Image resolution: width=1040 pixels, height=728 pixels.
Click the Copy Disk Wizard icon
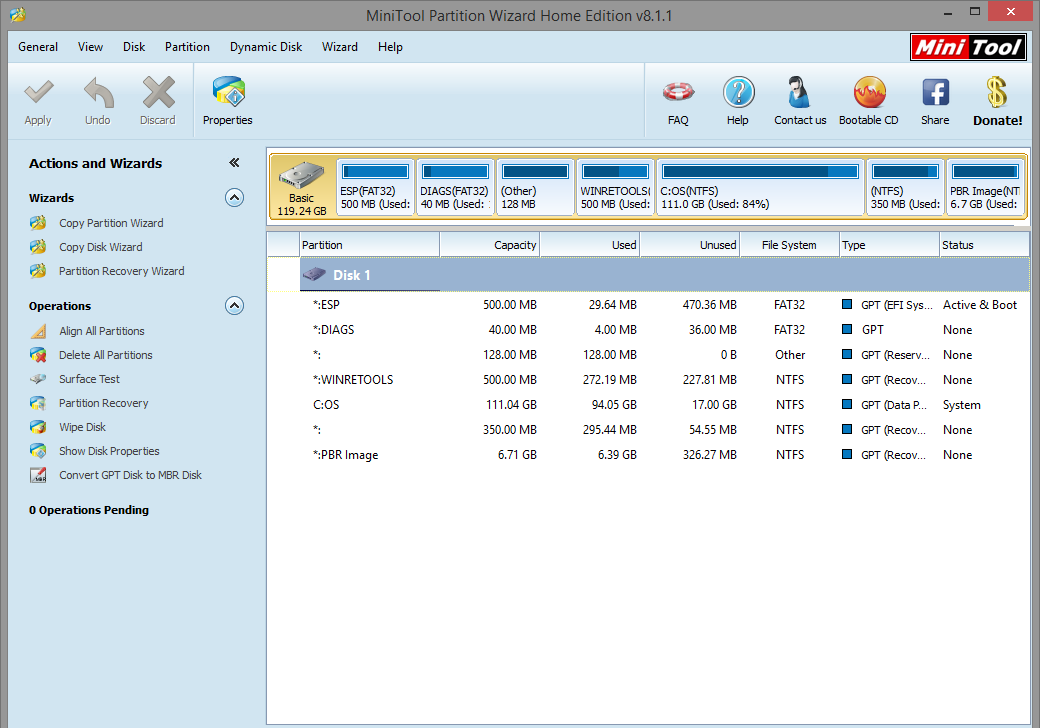pos(38,247)
